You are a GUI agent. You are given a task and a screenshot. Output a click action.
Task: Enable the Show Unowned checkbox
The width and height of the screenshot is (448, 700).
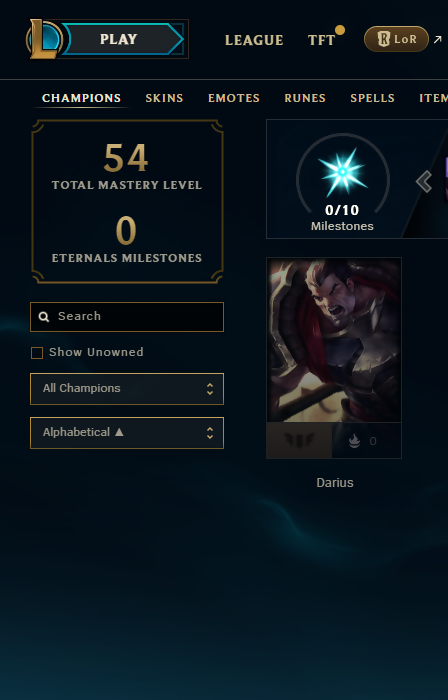(x=37, y=353)
